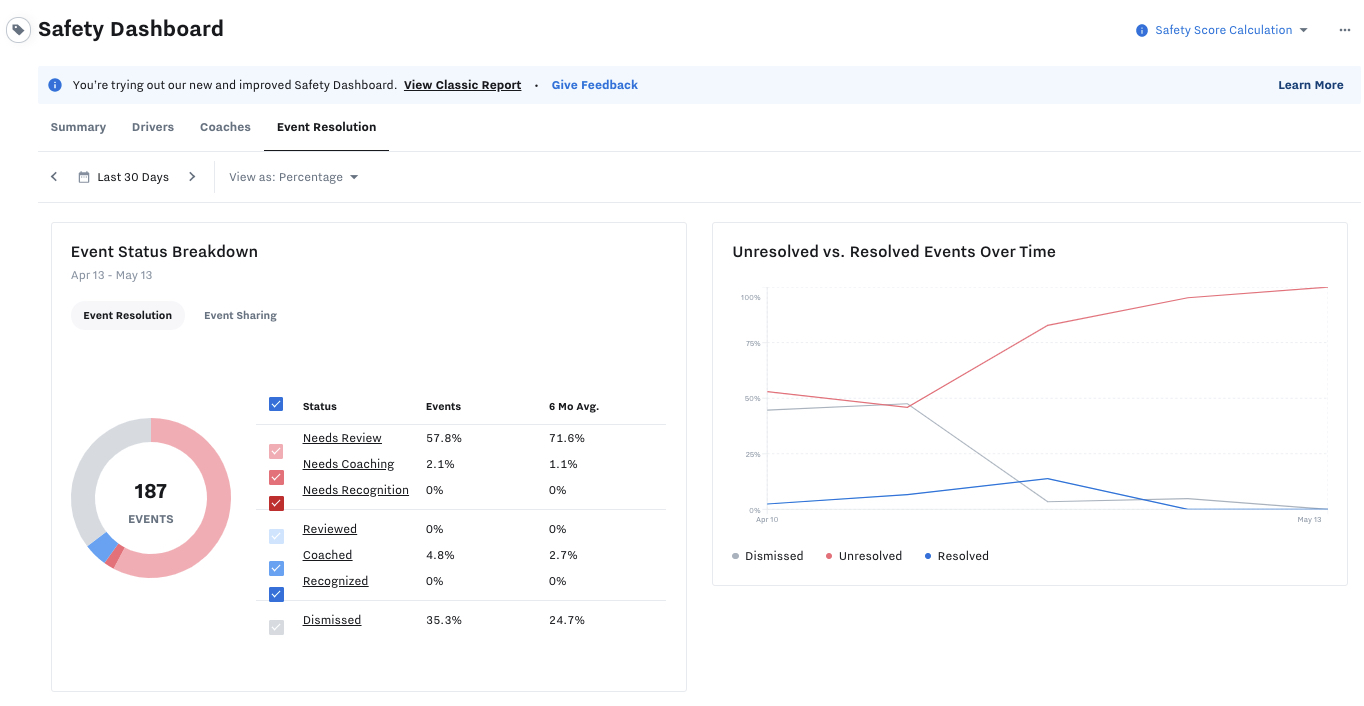Click the calendar icon beside Last 30 Days
1364x706 pixels.
pos(84,176)
